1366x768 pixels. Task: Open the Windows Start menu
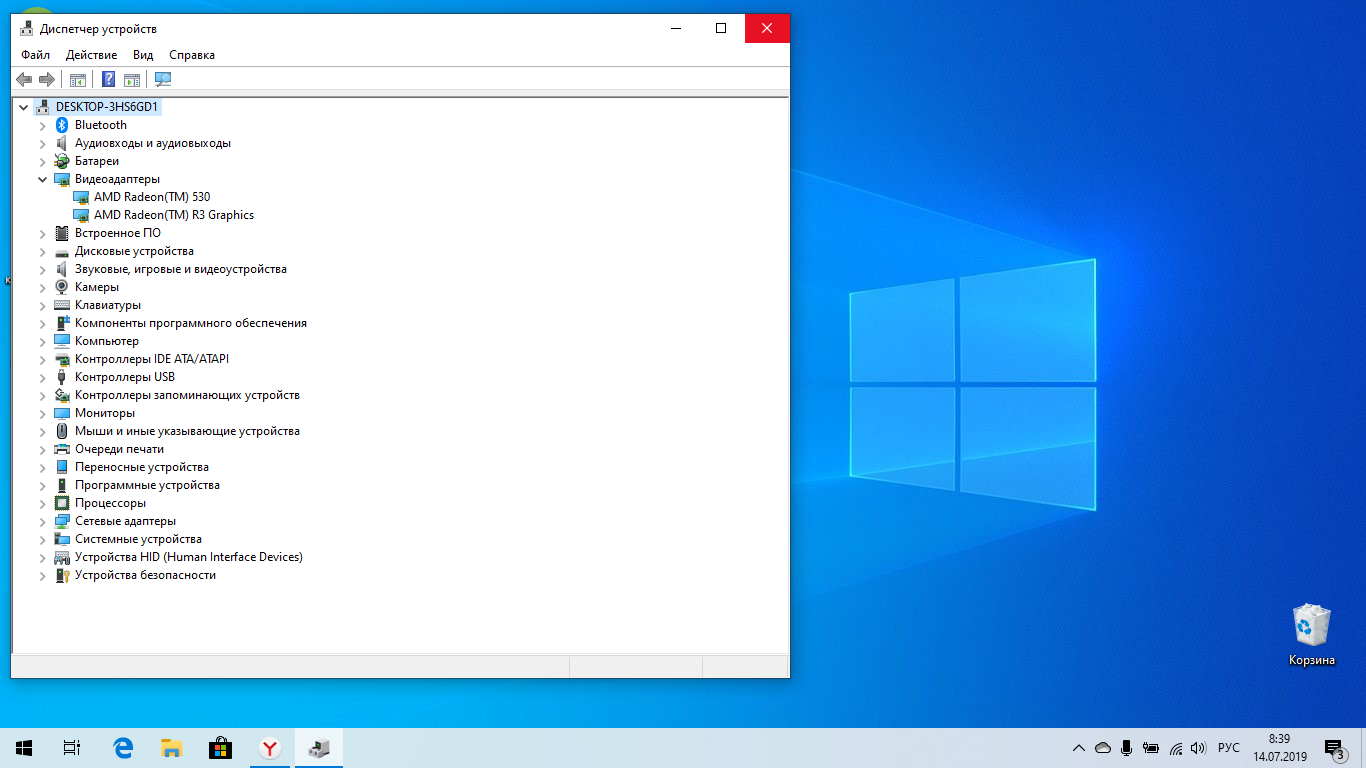24,748
